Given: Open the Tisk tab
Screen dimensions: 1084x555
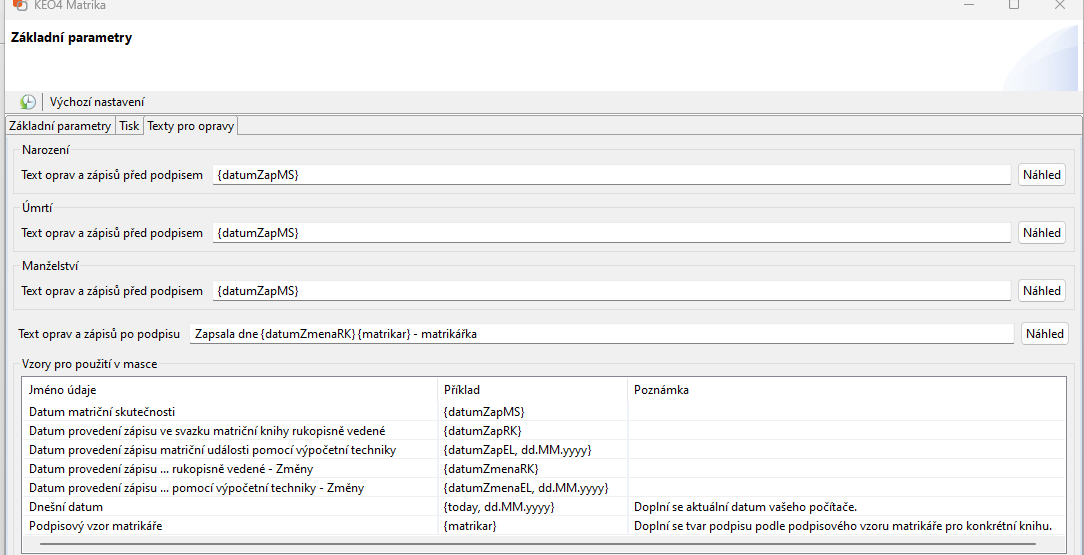Looking at the screenshot, I should point(129,126).
